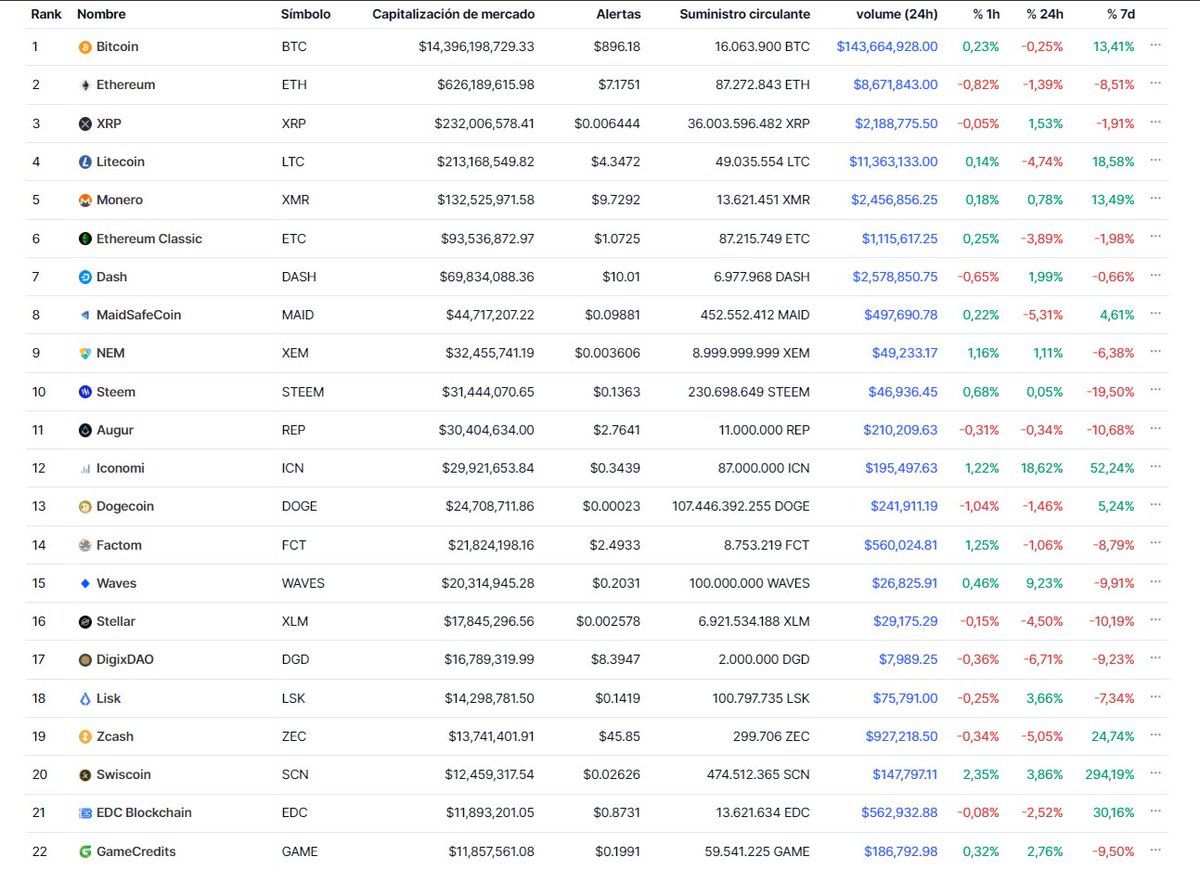Click the Stellar logo icon

pyautogui.click(x=85, y=621)
